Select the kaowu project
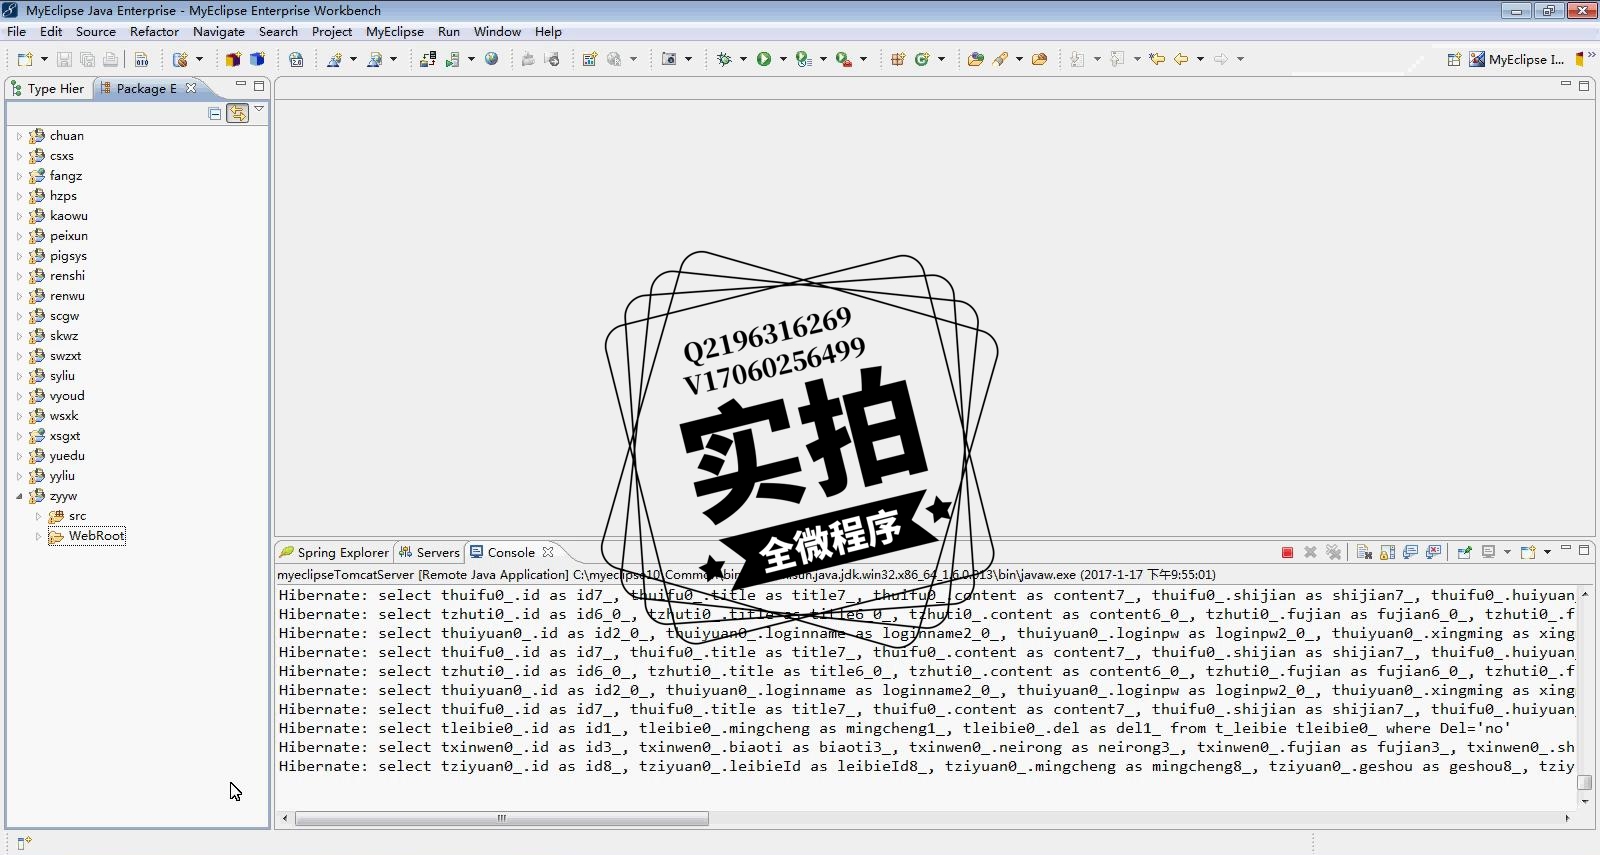Image resolution: width=1600 pixels, height=855 pixels. 68,216
